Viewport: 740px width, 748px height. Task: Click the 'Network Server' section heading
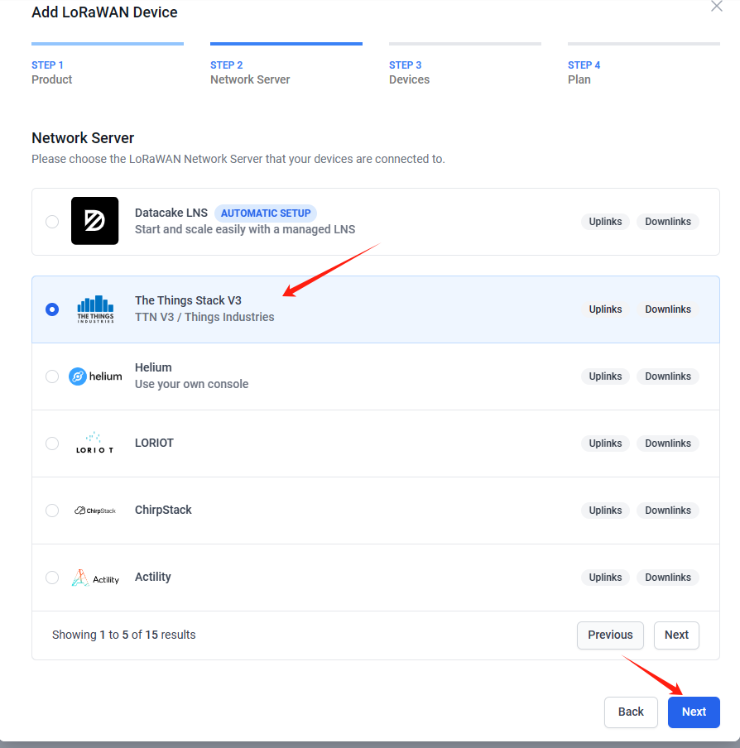coord(83,138)
